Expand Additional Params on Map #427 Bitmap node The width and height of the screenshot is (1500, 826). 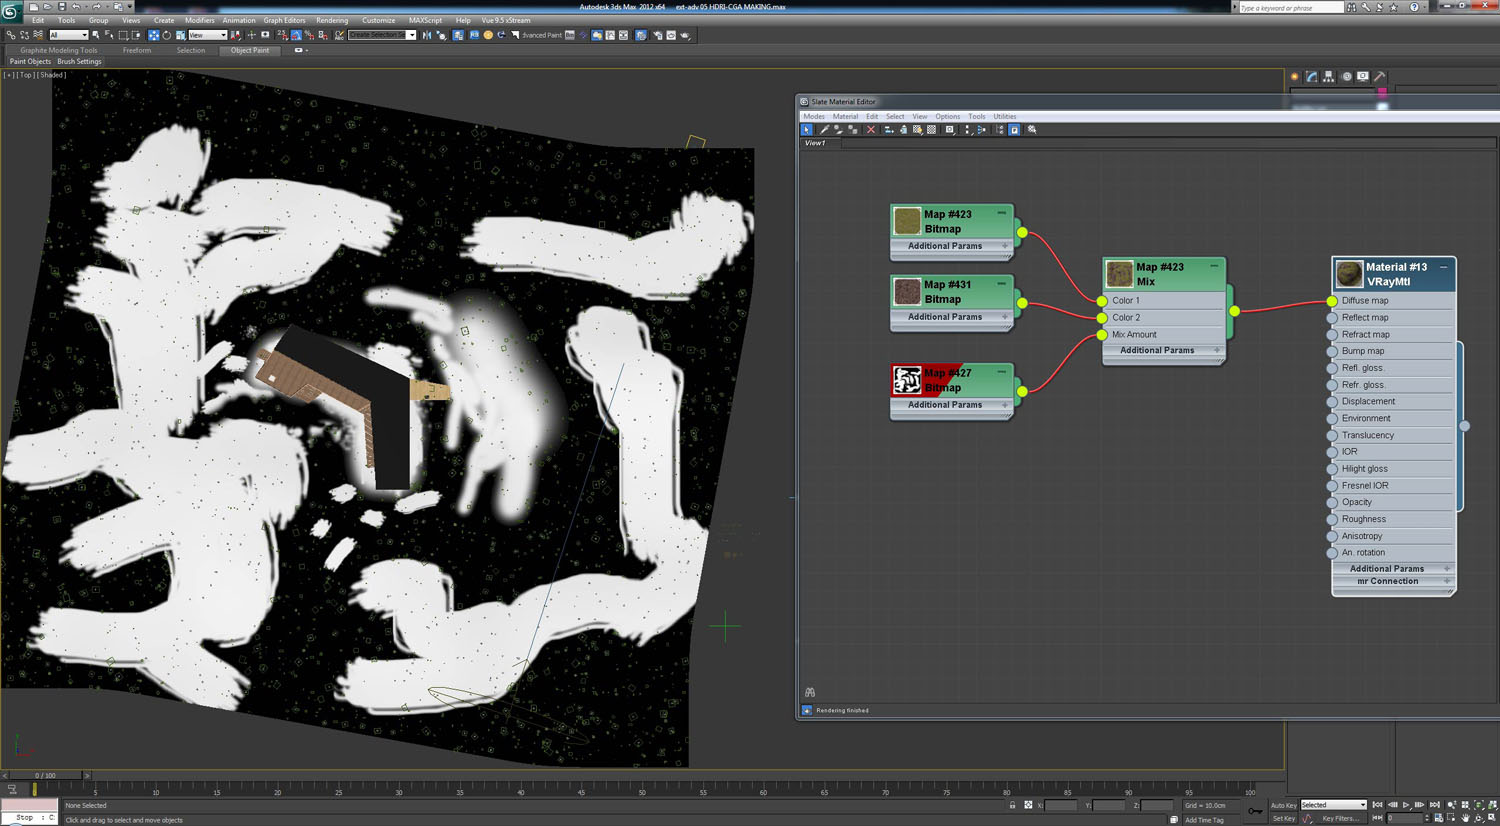tap(1005, 405)
